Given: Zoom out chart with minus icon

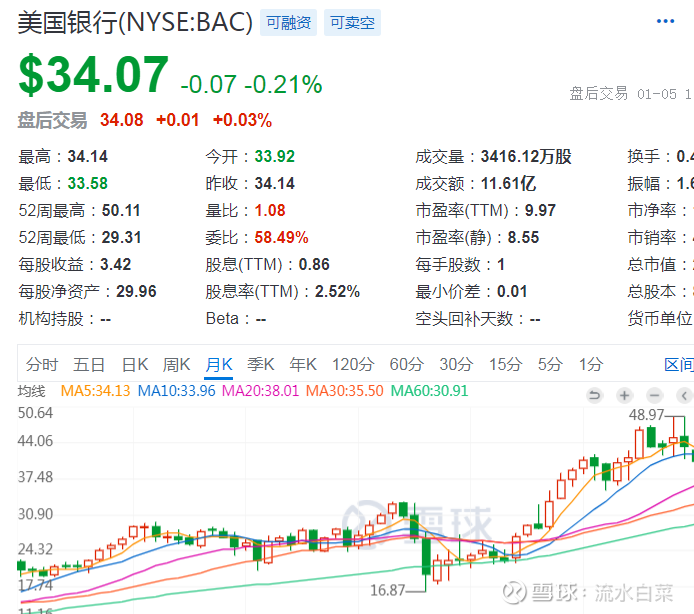Looking at the screenshot, I should point(655,395).
